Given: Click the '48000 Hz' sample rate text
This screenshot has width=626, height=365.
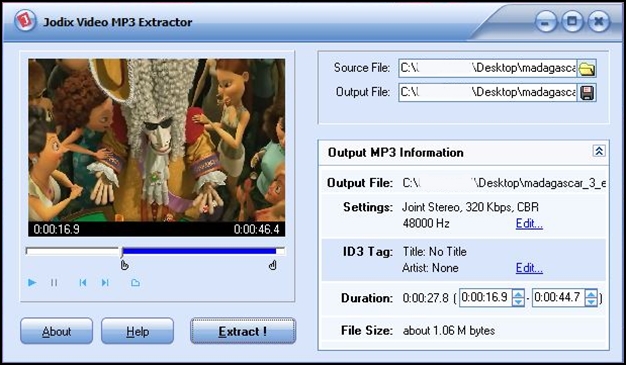Looking at the screenshot, I should pos(426,223).
